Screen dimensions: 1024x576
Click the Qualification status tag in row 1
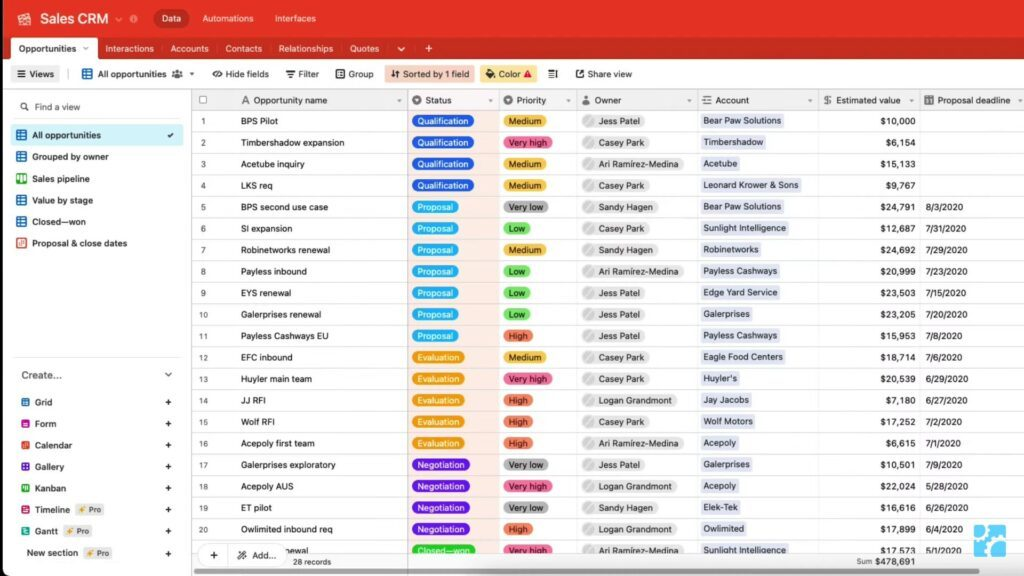442,121
